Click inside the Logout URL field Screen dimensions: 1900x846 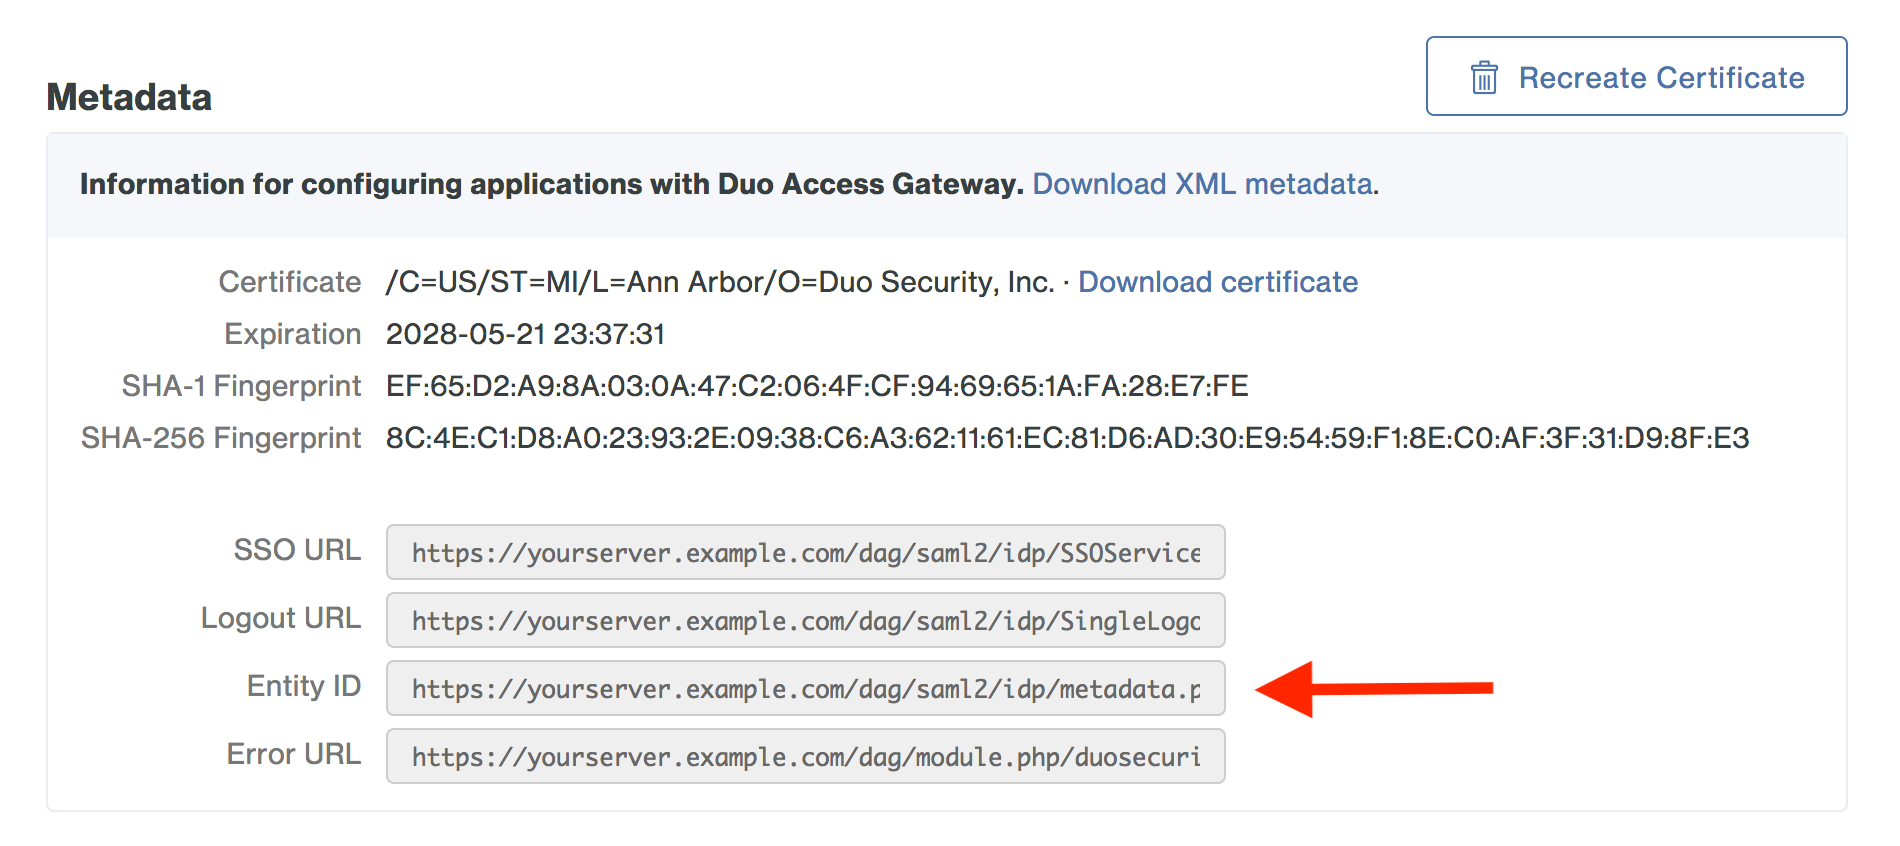[805, 620]
